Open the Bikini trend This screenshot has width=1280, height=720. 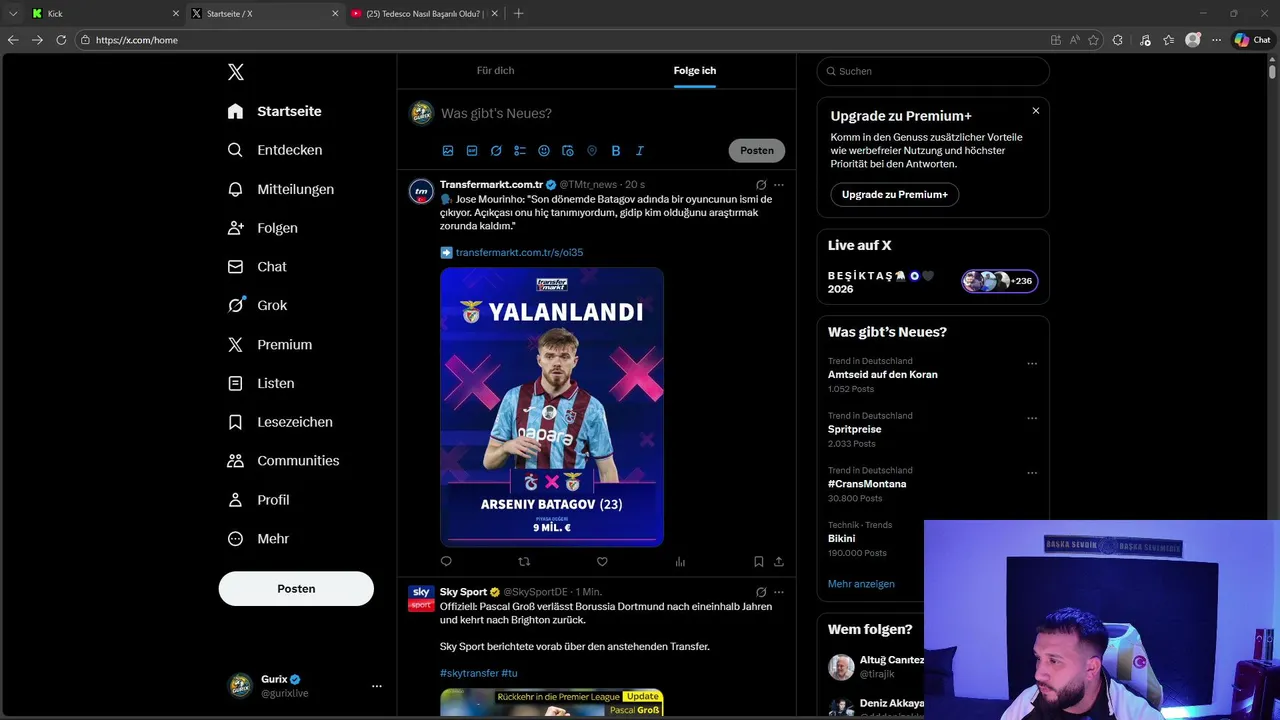841,538
